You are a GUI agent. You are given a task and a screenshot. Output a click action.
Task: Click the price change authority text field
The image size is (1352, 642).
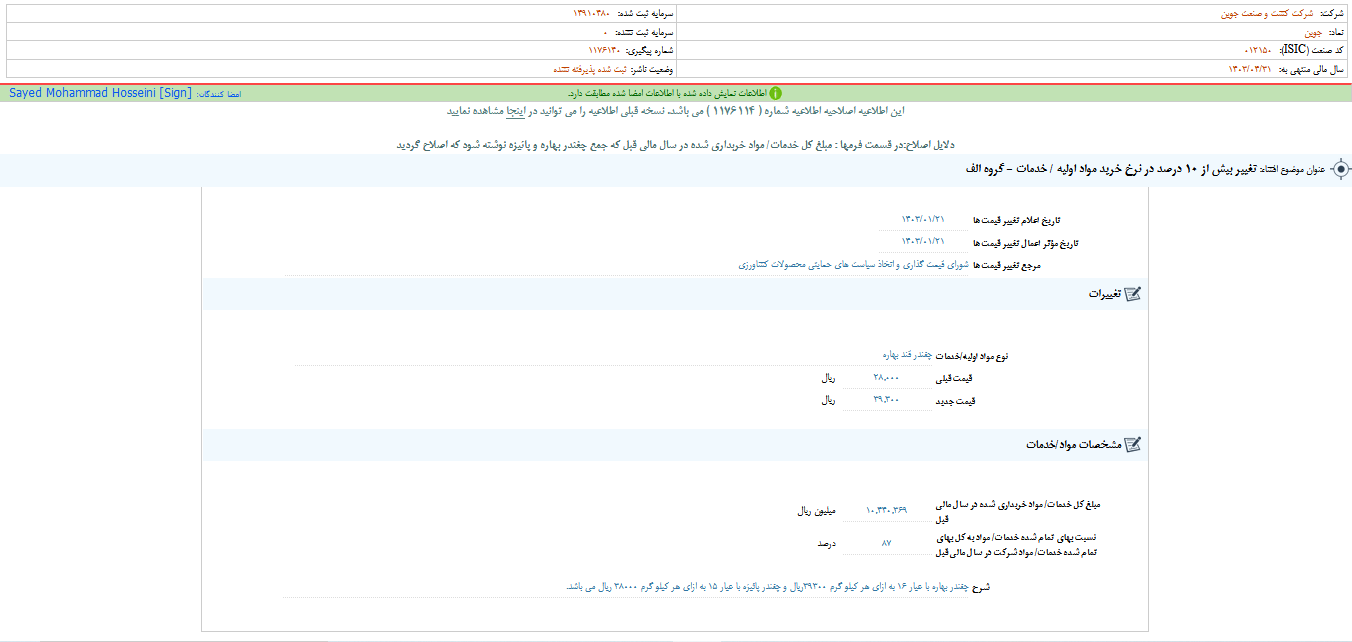853,265
